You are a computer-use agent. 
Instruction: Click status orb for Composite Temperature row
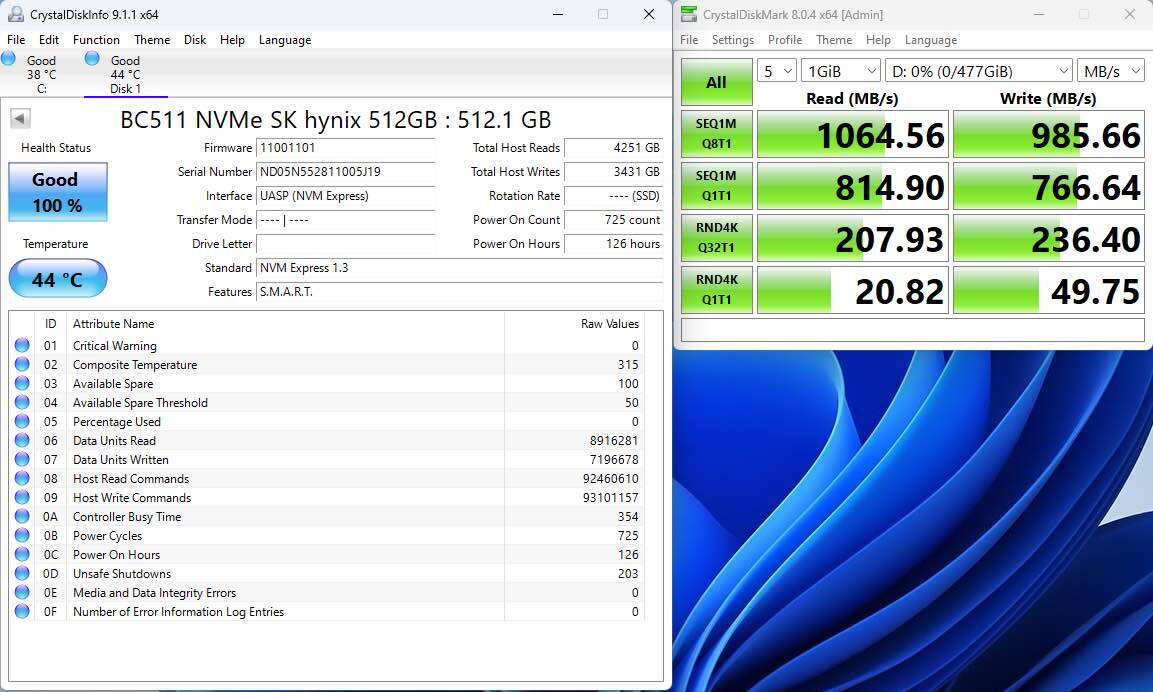22,364
